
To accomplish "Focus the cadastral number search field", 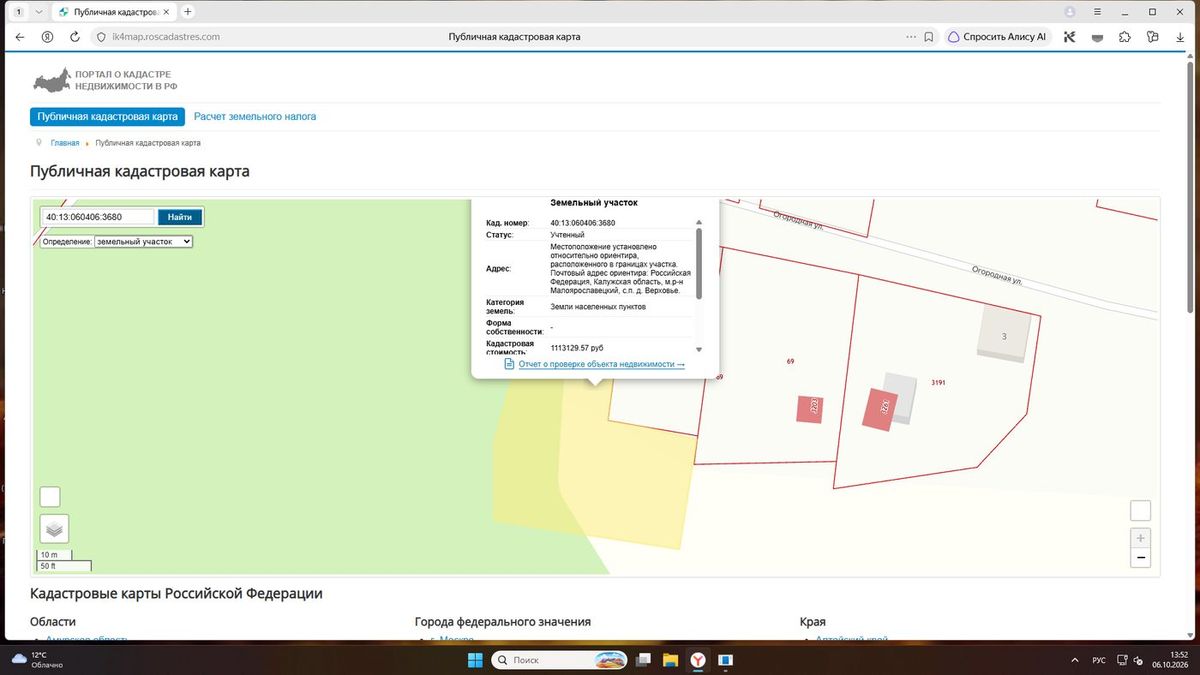I will coord(98,217).
